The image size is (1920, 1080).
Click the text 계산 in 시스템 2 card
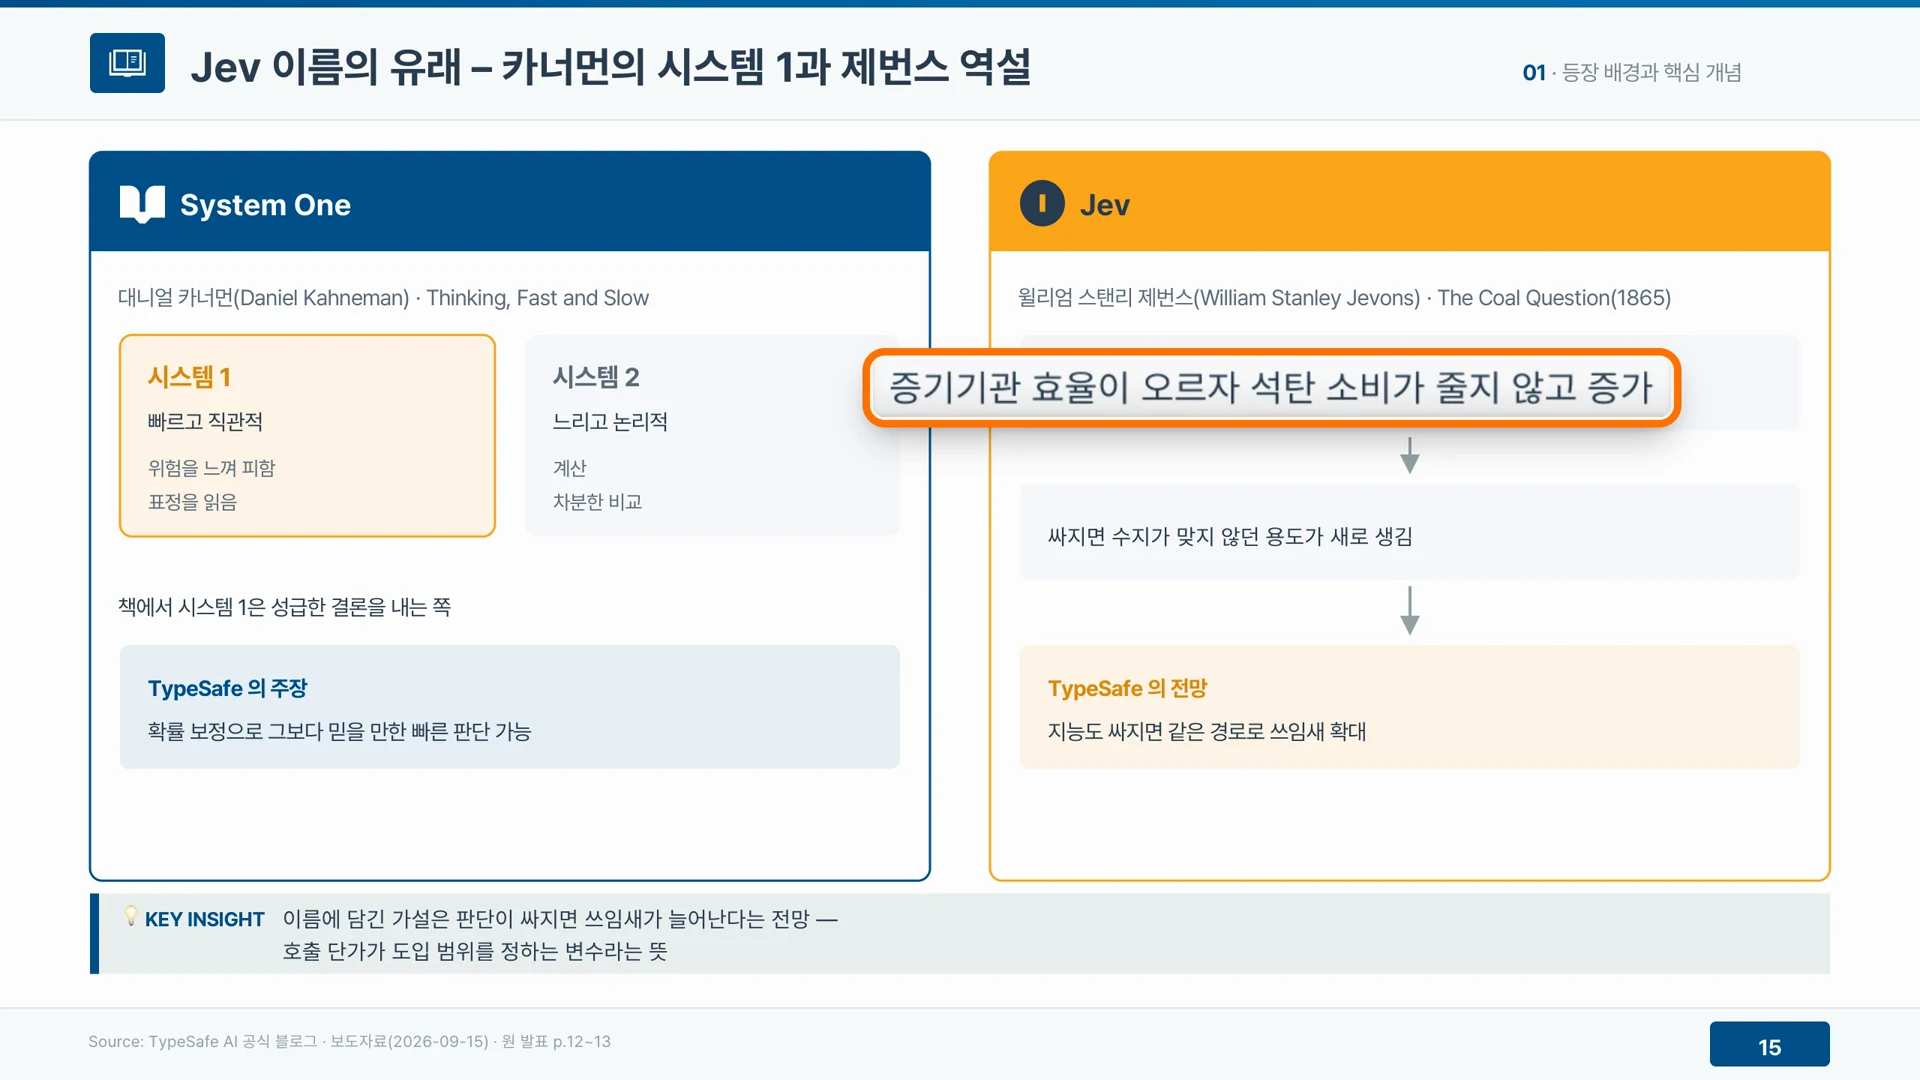(x=570, y=468)
